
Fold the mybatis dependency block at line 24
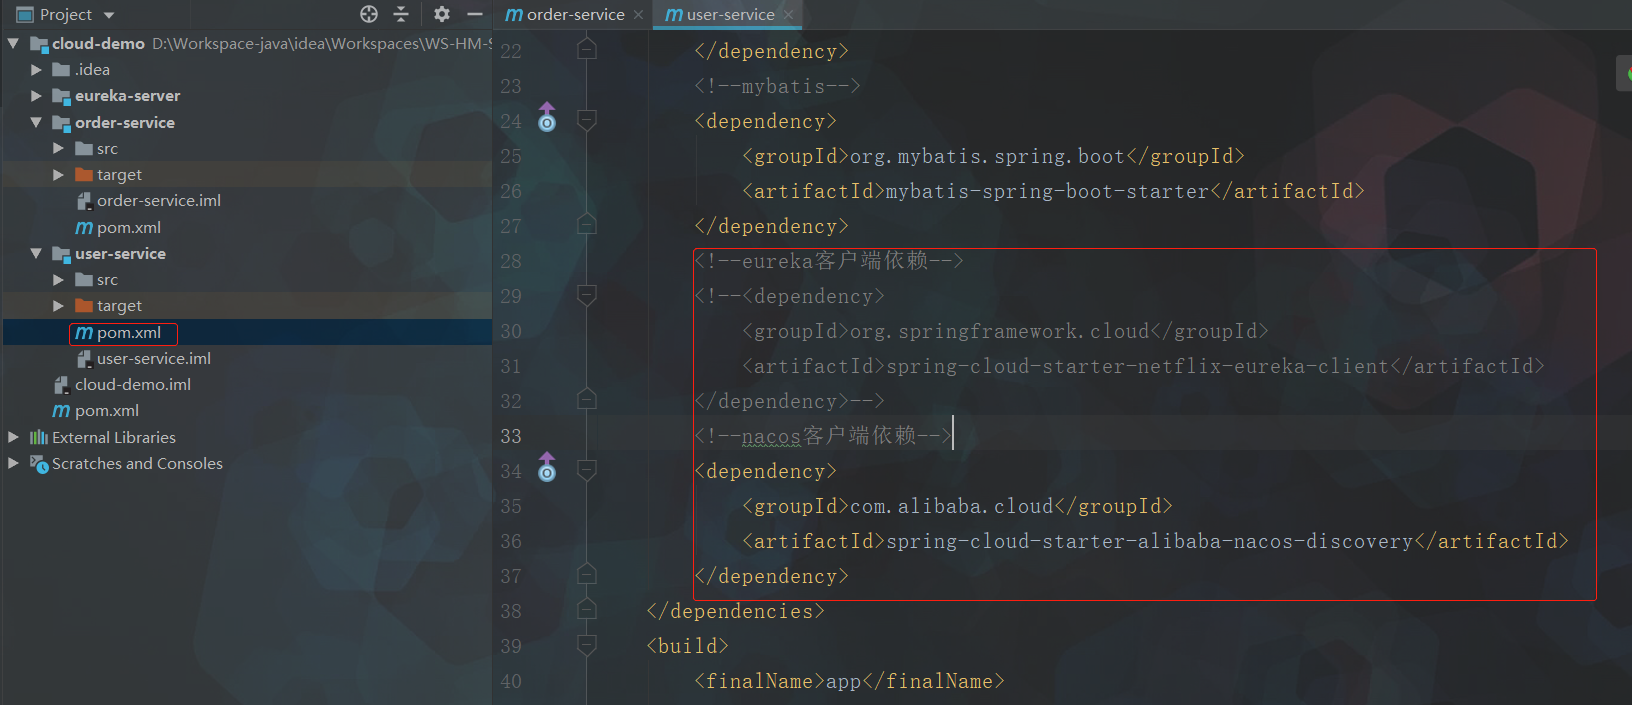click(587, 121)
